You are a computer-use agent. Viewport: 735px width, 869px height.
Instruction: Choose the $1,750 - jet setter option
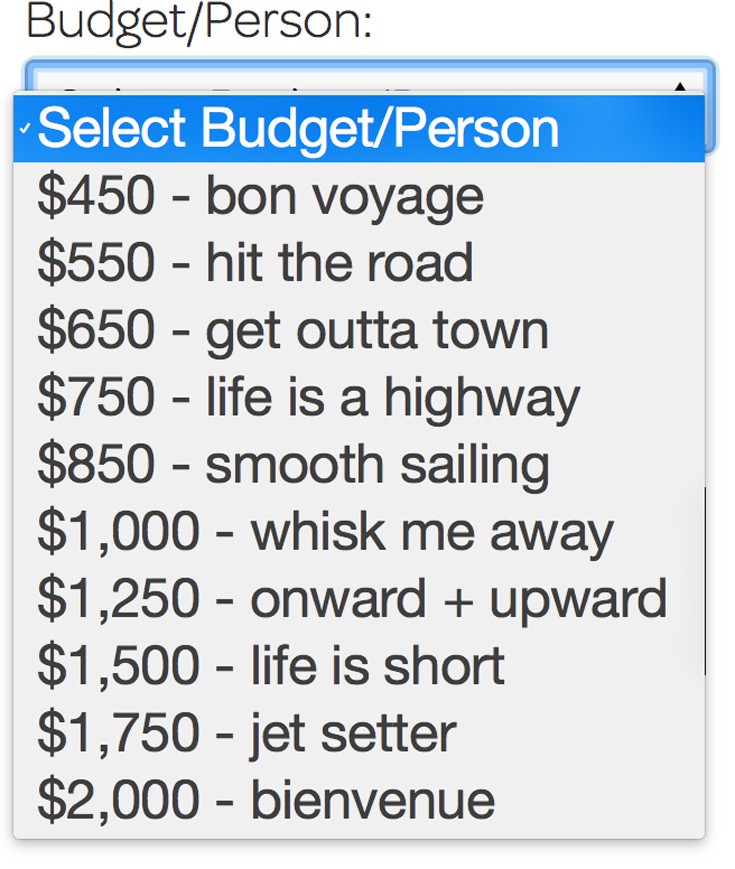tap(246, 732)
